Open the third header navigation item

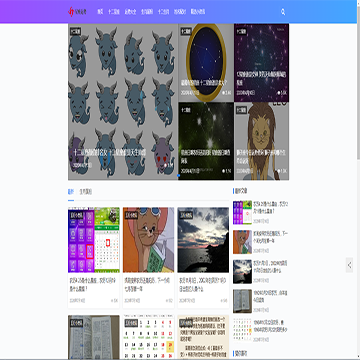click(x=130, y=12)
